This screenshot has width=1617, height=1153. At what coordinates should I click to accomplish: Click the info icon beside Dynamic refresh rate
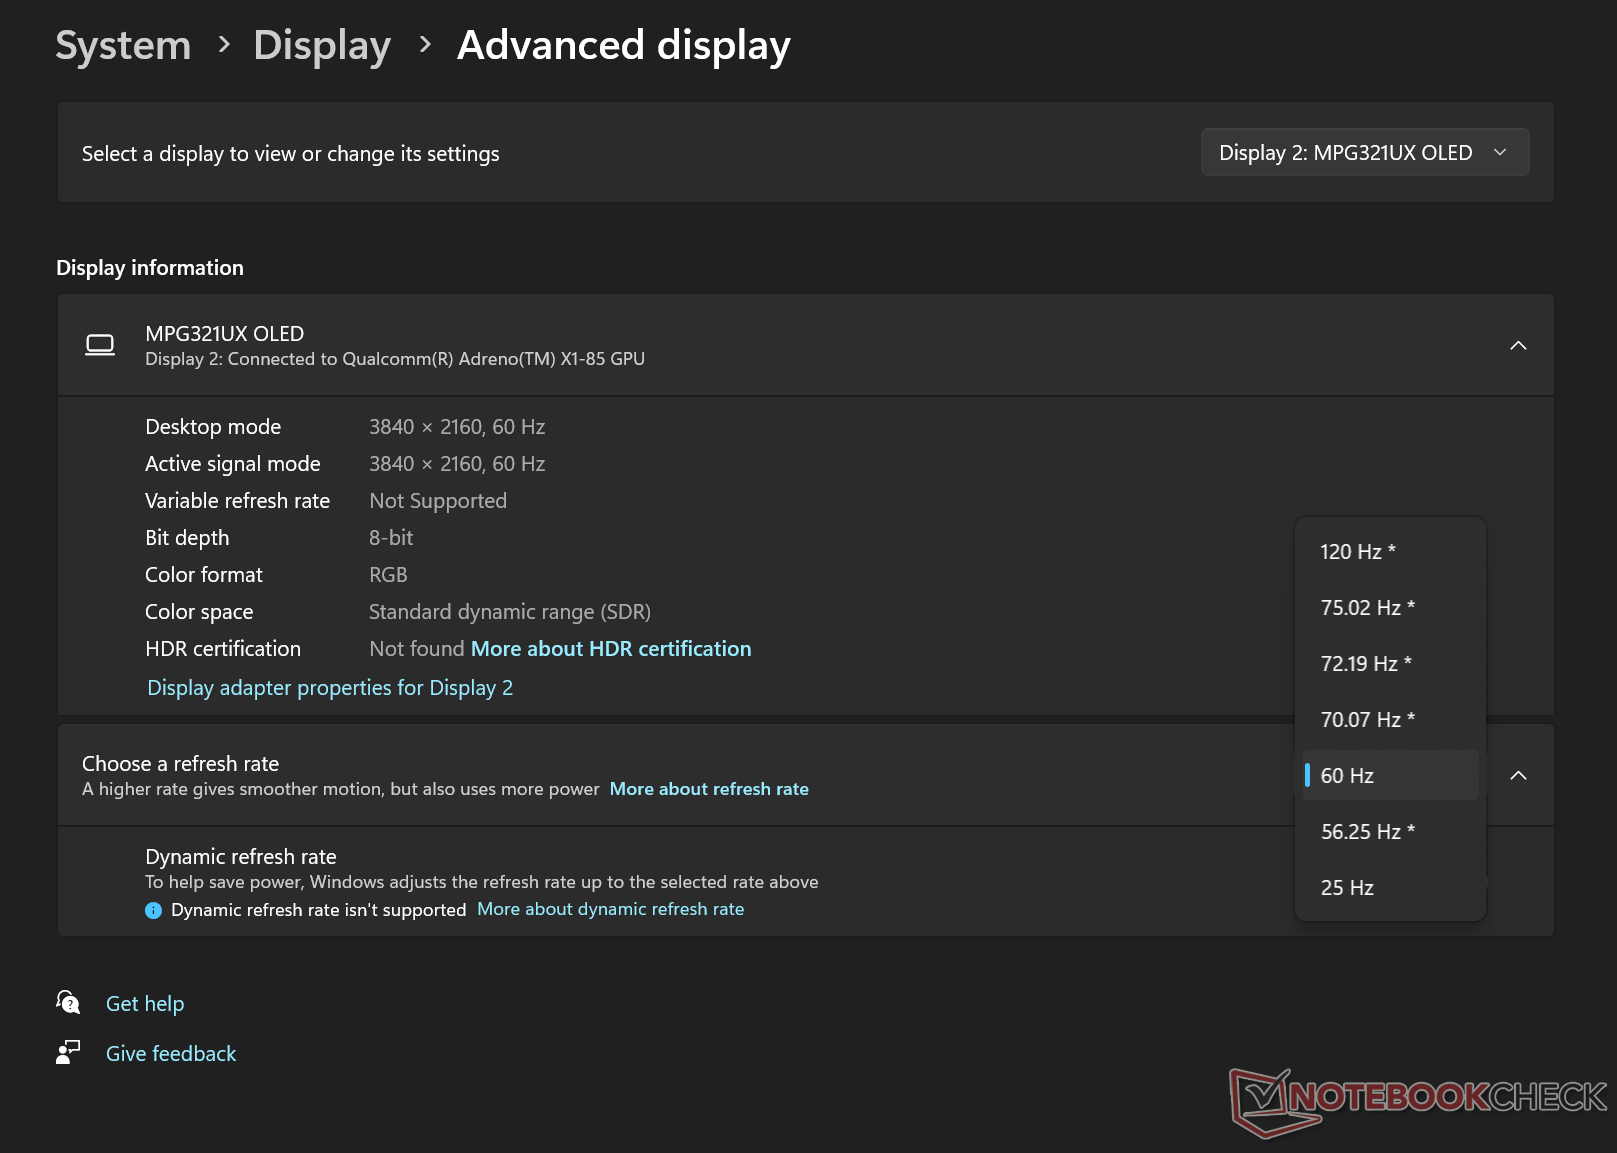click(153, 910)
